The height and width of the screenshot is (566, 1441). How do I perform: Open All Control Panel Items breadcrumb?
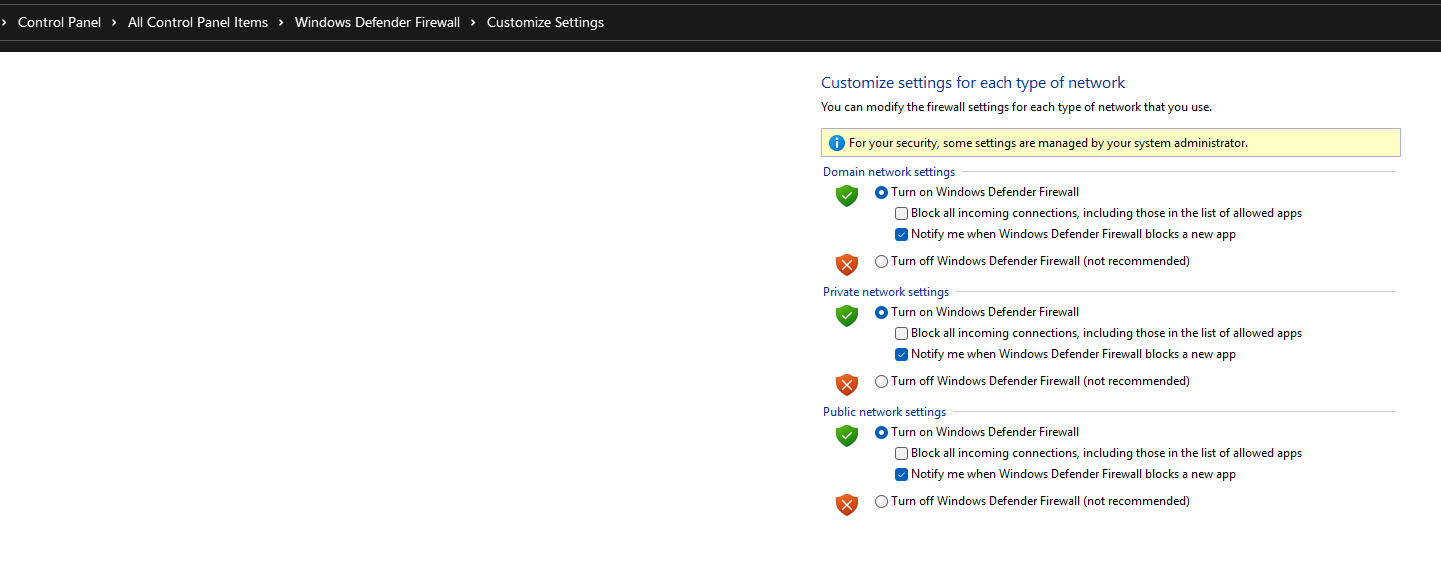click(198, 22)
